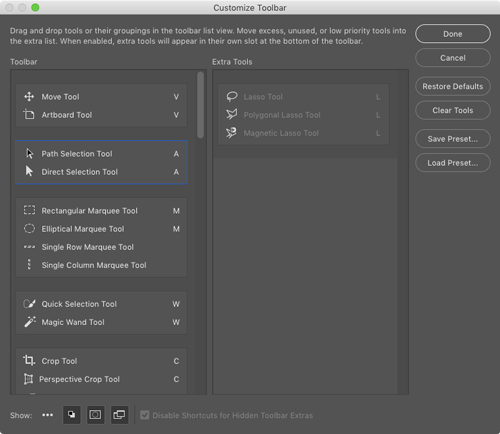
Task: Toggle the screen mode Show icon
Action: 119,415
